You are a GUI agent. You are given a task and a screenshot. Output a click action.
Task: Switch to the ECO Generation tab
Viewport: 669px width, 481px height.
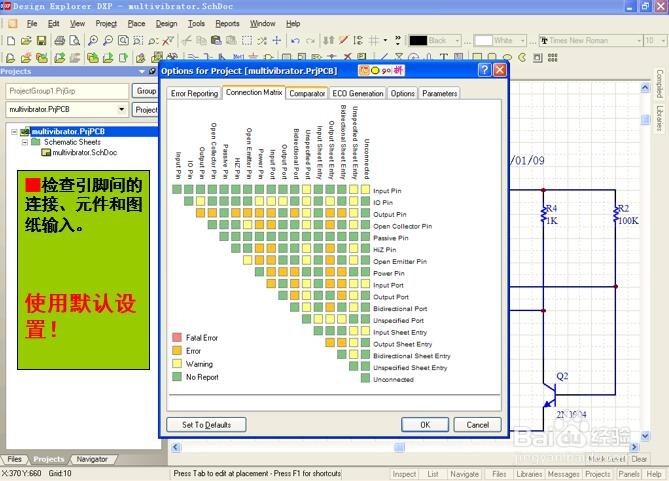click(x=358, y=93)
